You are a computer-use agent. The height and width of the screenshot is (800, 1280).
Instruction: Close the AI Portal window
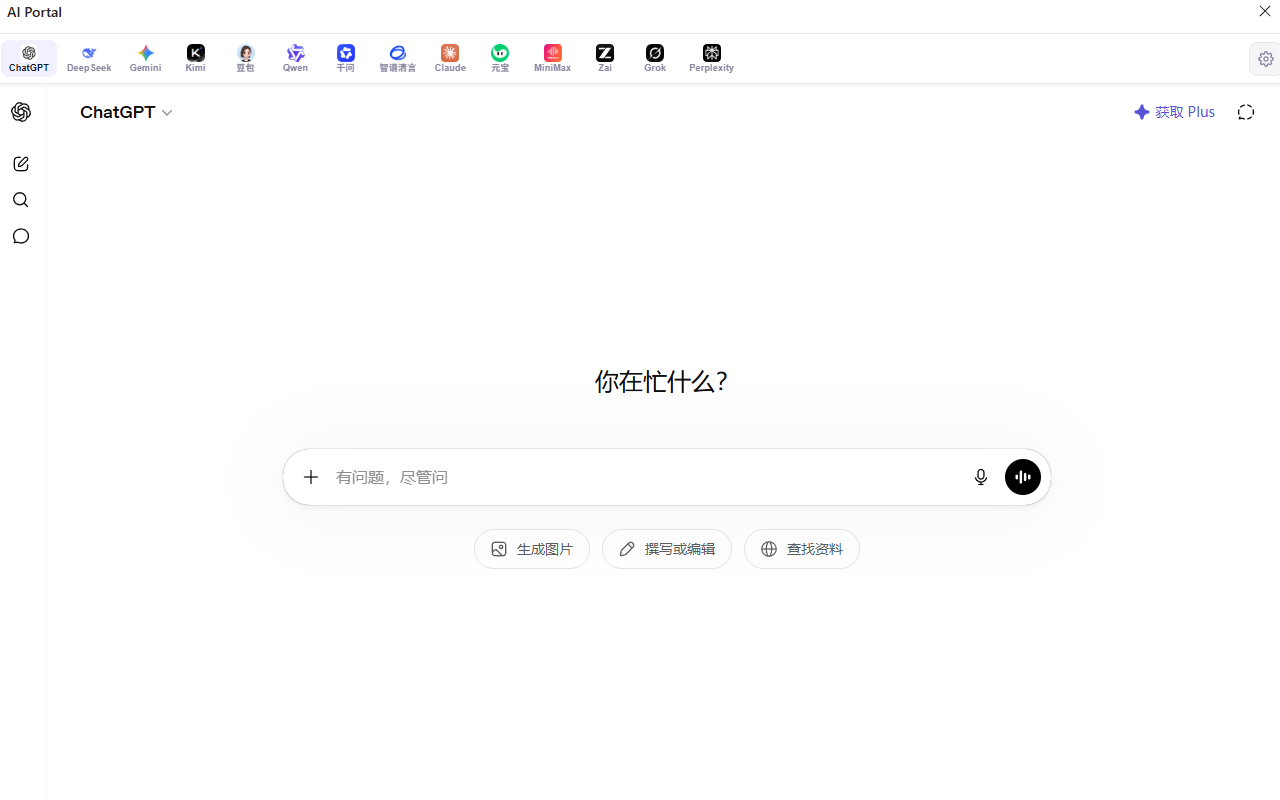pos(1265,12)
